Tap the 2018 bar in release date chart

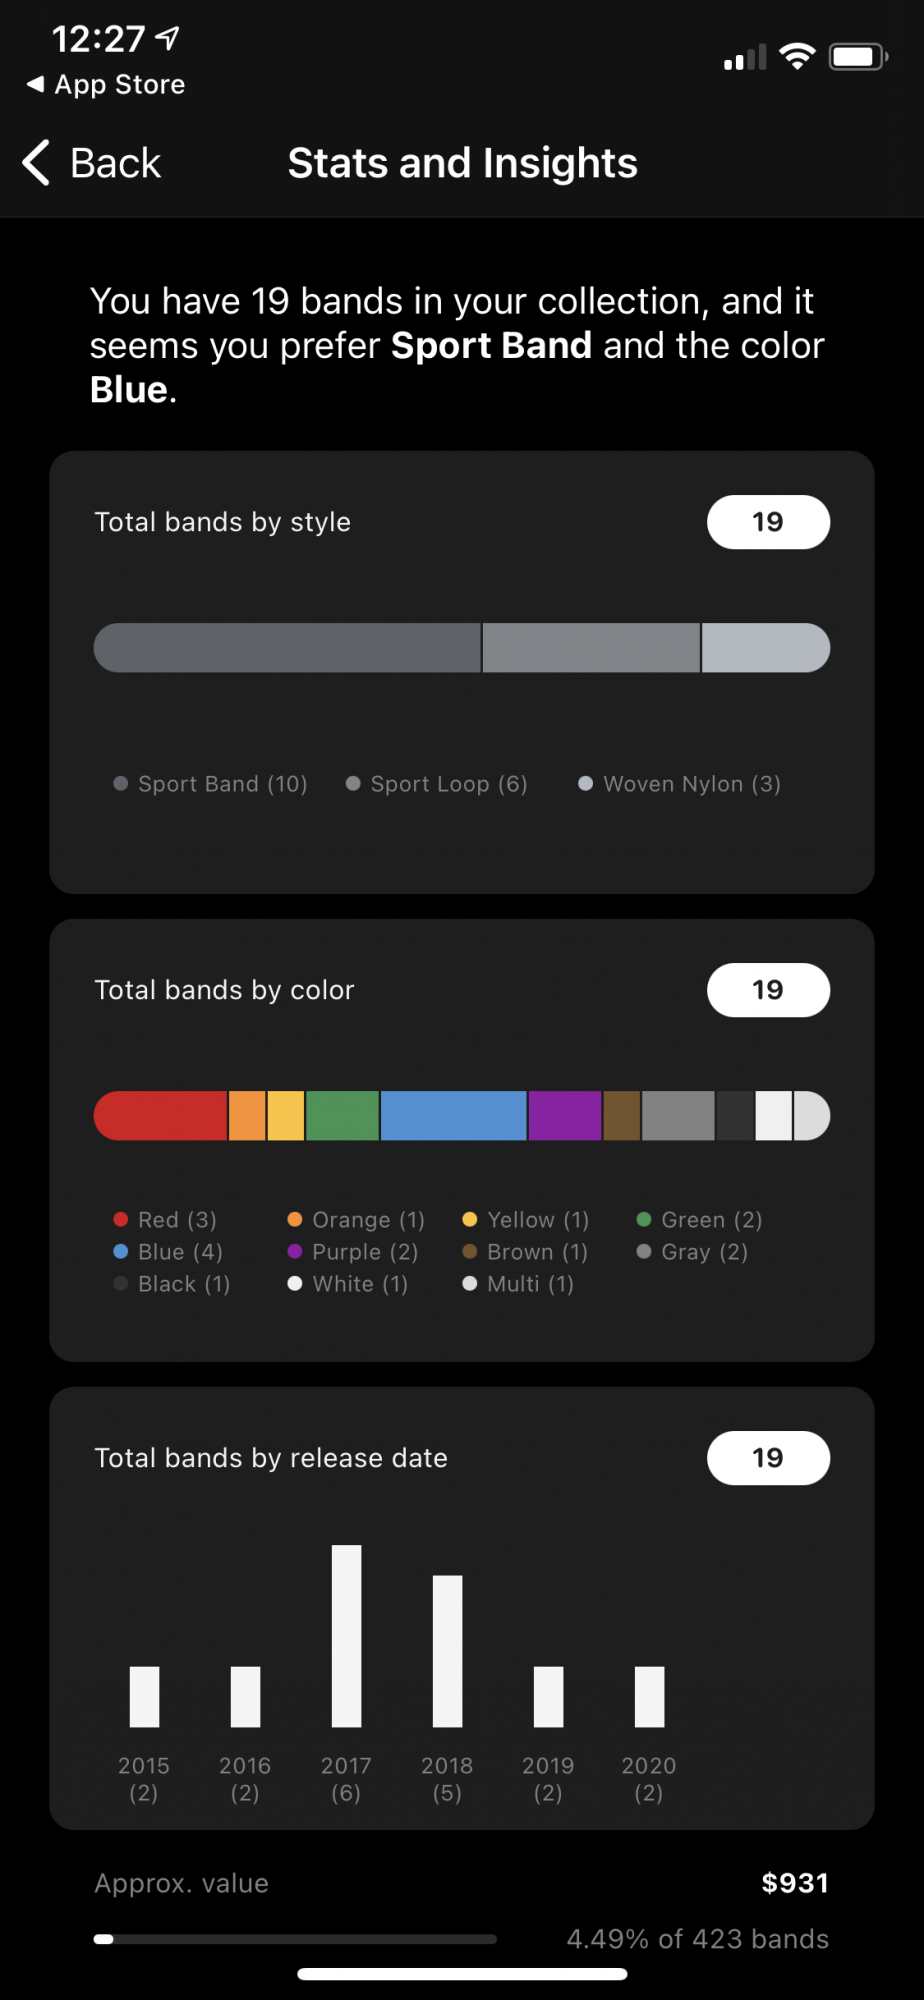click(447, 1651)
